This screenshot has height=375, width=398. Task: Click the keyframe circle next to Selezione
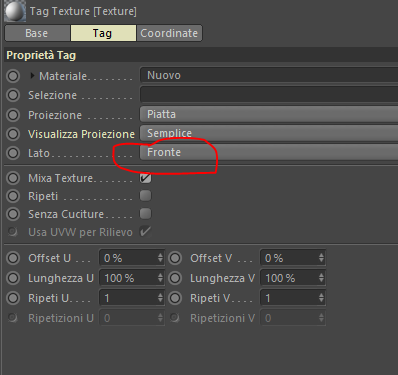tap(13, 95)
